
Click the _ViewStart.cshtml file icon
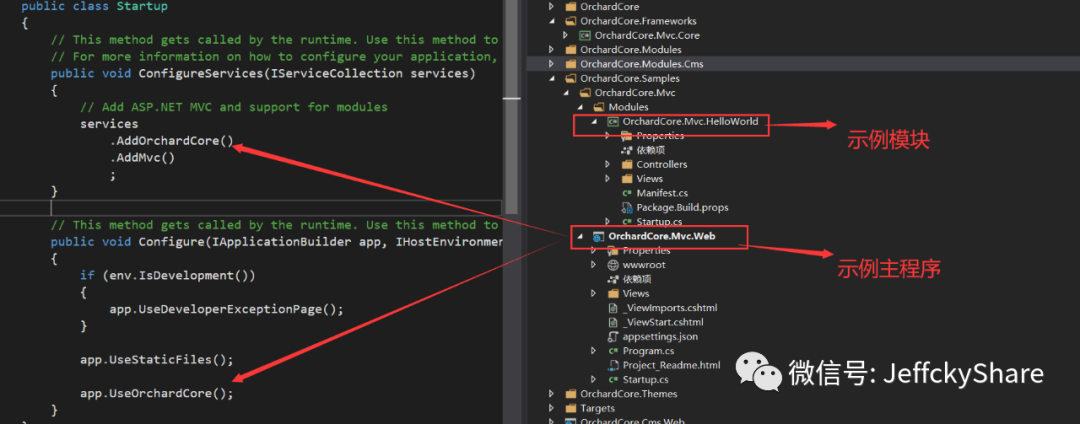click(x=612, y=322)
